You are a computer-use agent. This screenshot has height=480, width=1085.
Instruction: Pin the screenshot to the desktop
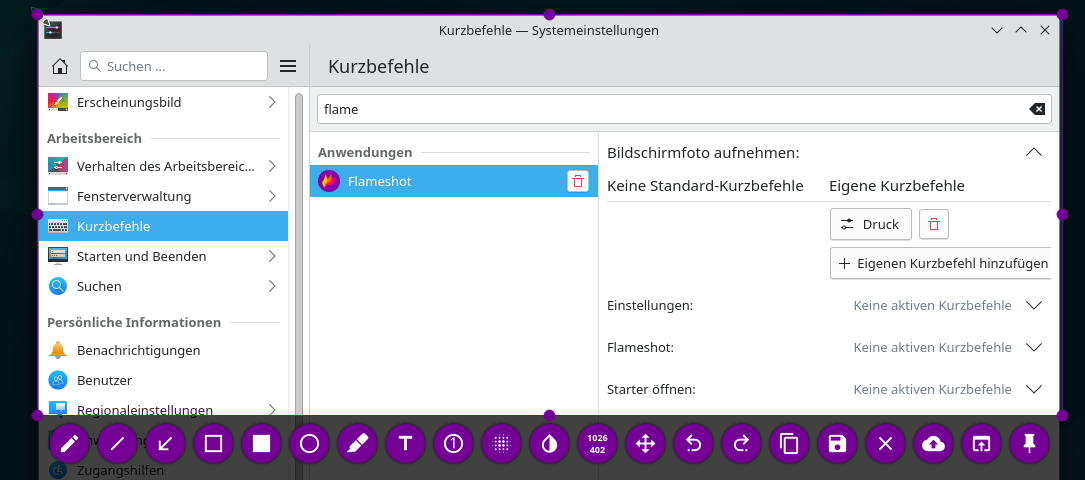1029,443
